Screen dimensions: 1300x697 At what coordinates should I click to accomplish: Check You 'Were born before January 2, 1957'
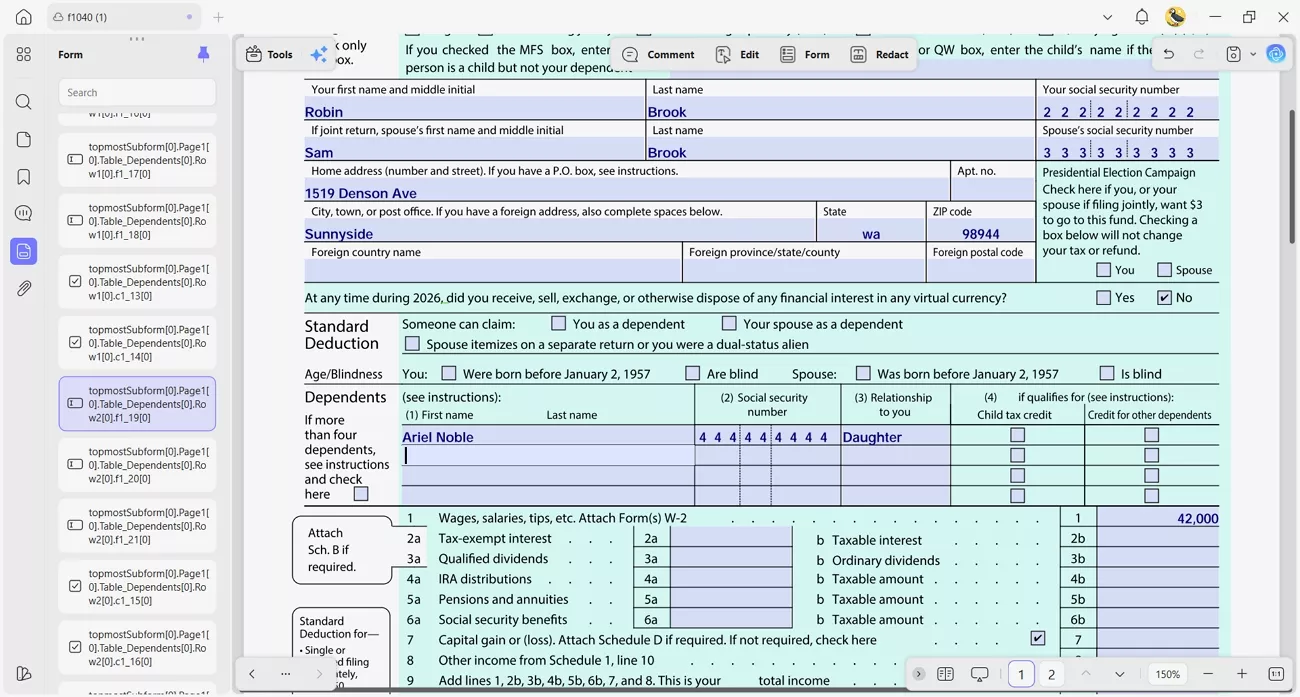click(x=449, y=373)
